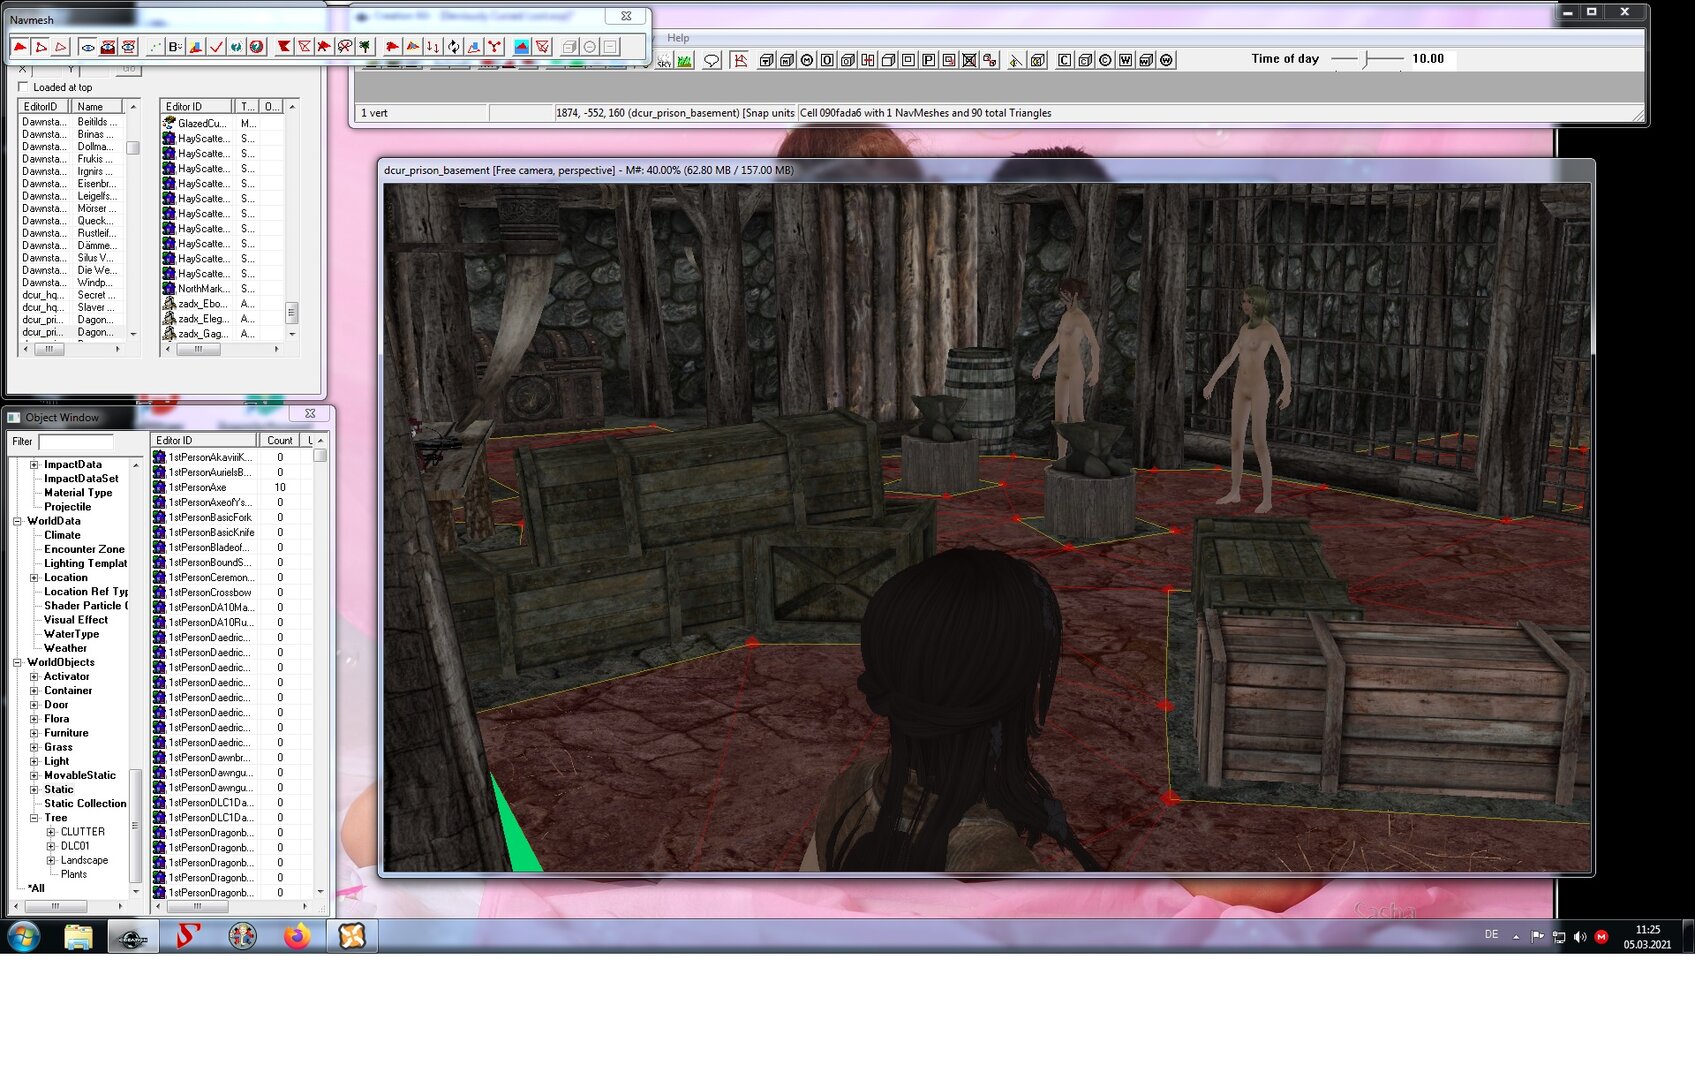The height and width of the screenshot is (1080, 1695).
Task: Open Windows Explorer from the taskbar
Action: (78, 937)
